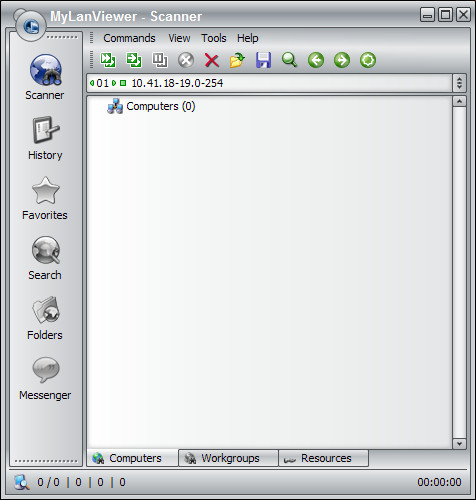
Task: Click the red X delete icon
Action: click(x=212, y=61)
